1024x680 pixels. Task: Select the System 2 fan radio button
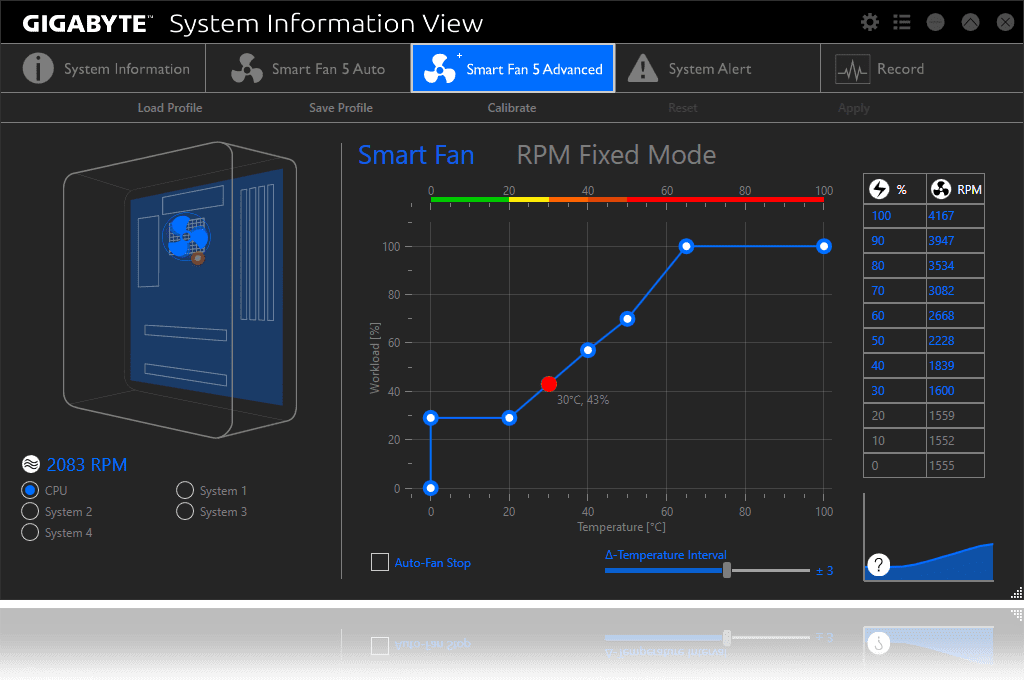click(x=30, y=511)
